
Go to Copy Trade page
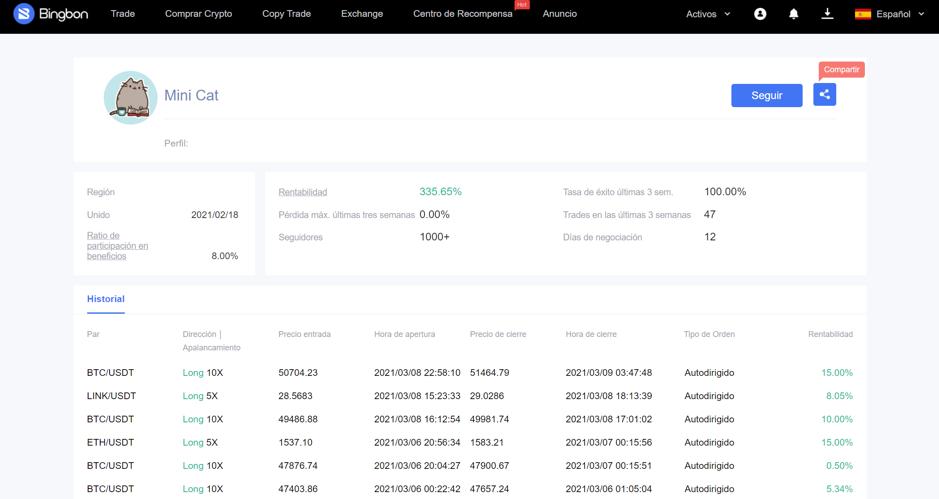286,14
